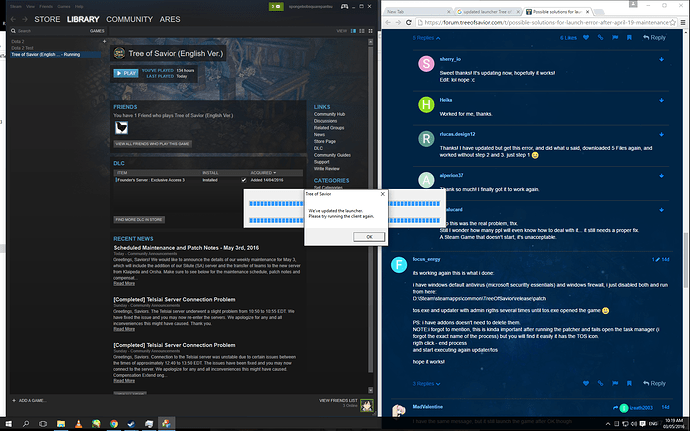The image size is (690, 431).
Task: Click the Windows Start button
Action: 8,423
